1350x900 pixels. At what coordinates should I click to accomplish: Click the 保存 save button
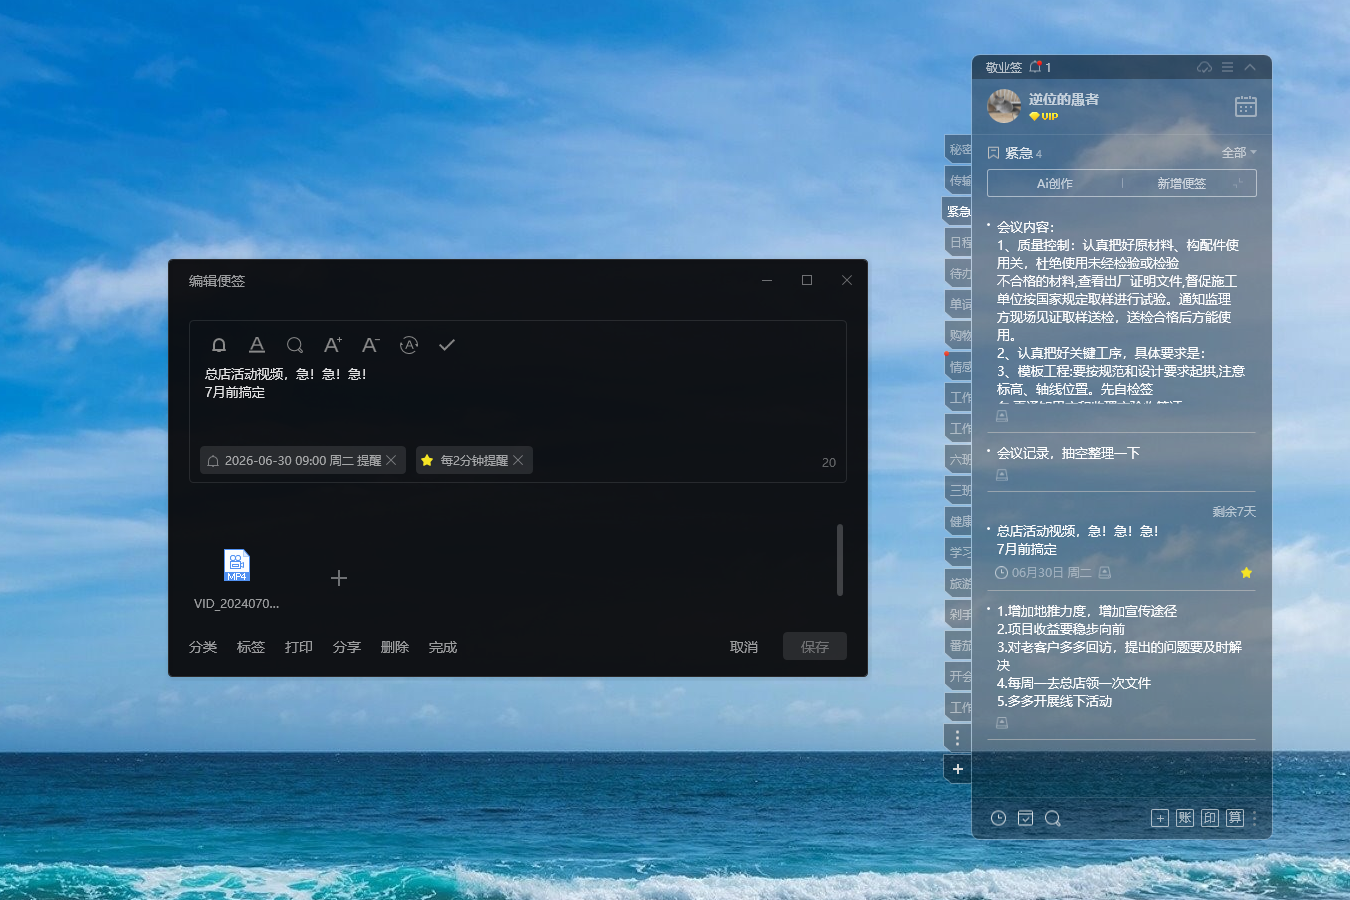tap(815, 647)
